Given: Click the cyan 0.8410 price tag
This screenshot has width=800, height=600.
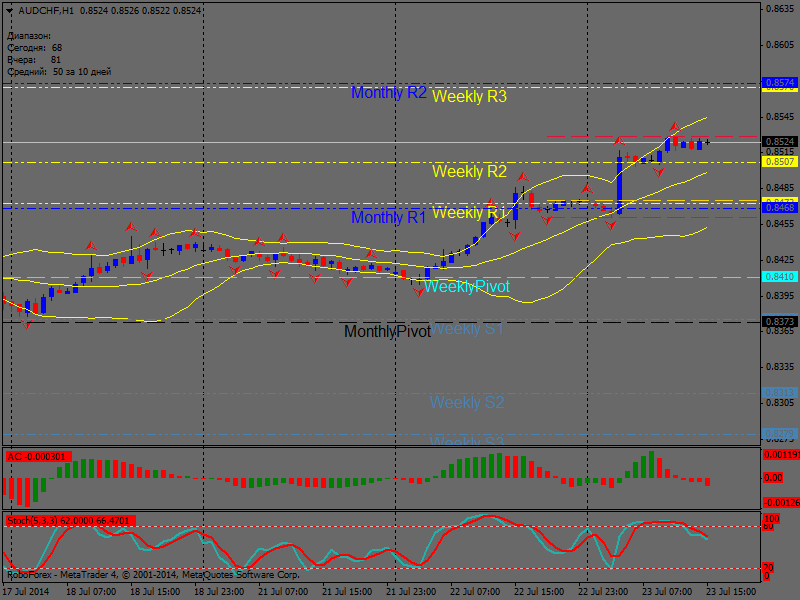Looking at the screenshot, I should click(779, 277).
